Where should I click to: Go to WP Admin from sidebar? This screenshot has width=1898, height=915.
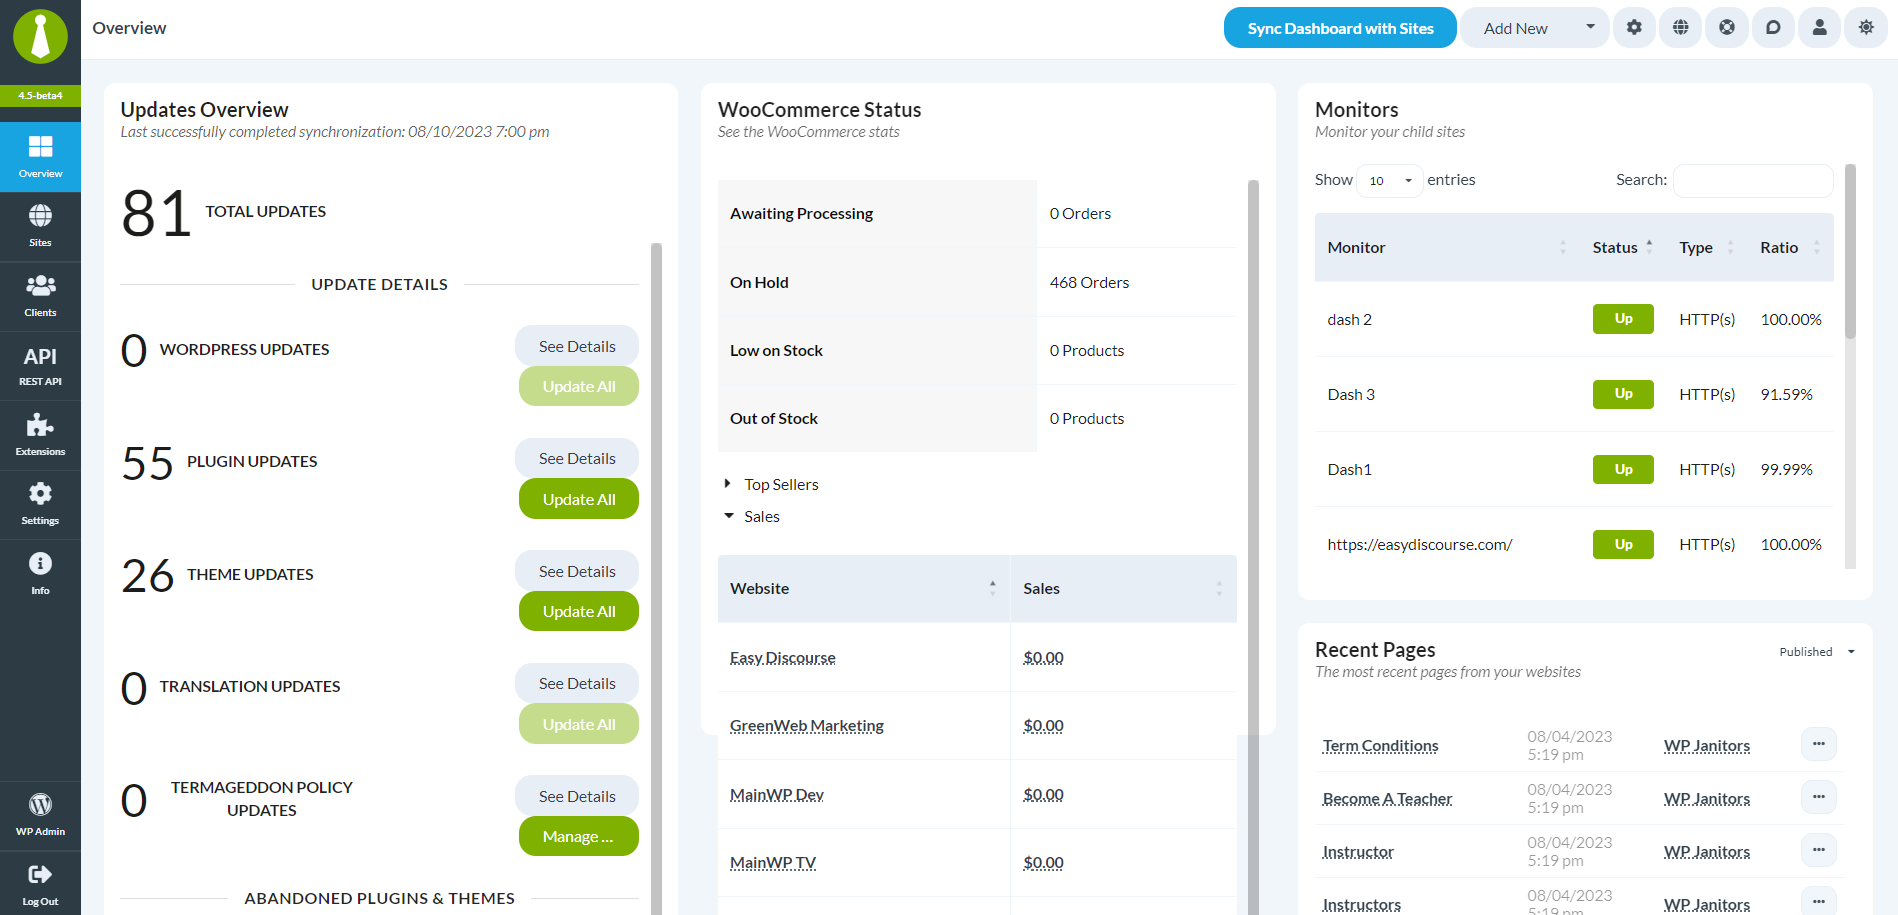pos(40,815)
